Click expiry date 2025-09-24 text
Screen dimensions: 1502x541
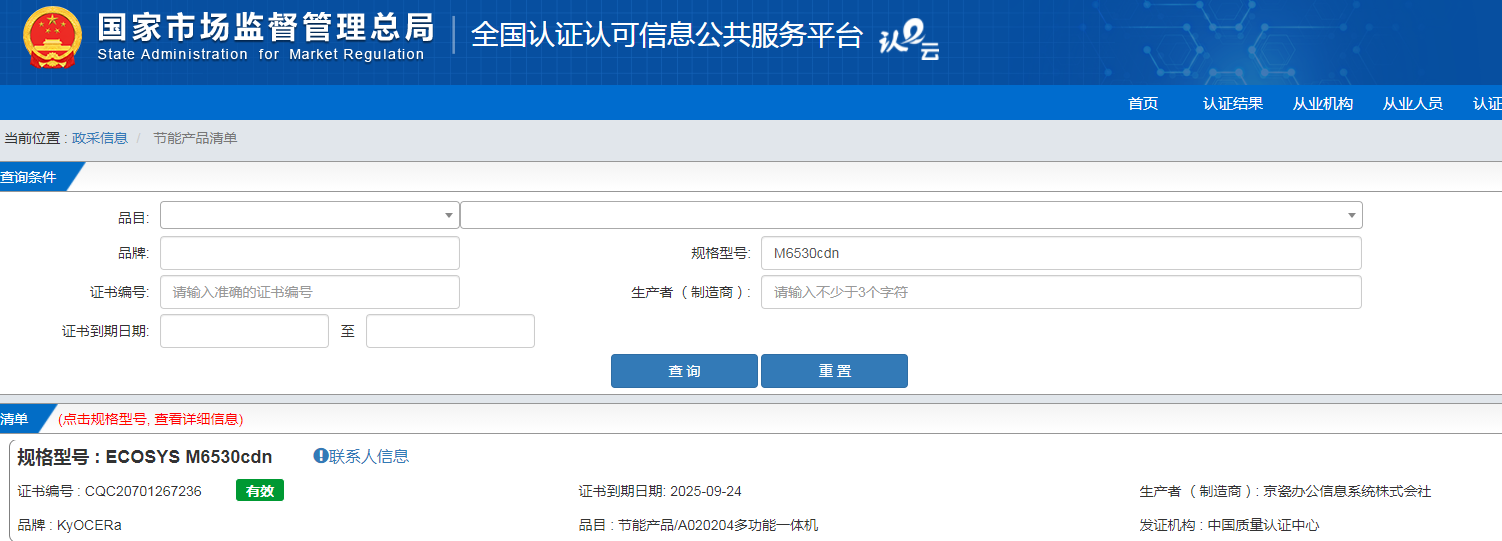coord(706,491)
